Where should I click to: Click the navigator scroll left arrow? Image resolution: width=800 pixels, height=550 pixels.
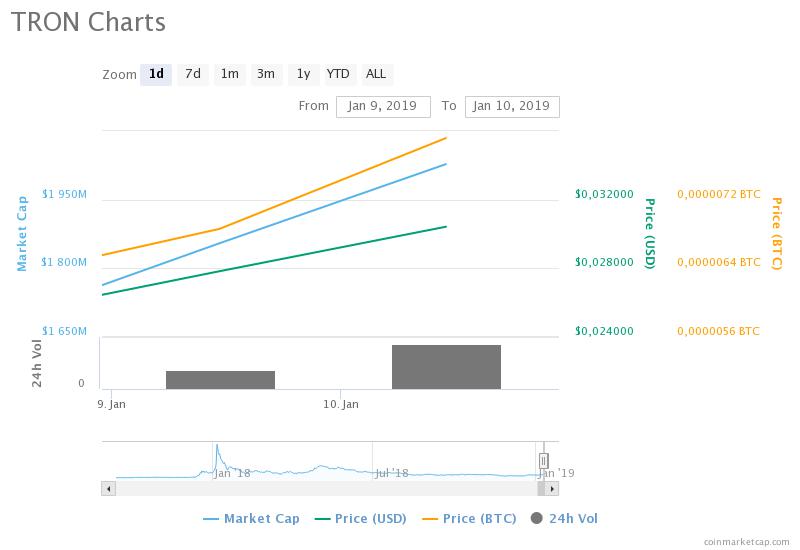point(108,489)
